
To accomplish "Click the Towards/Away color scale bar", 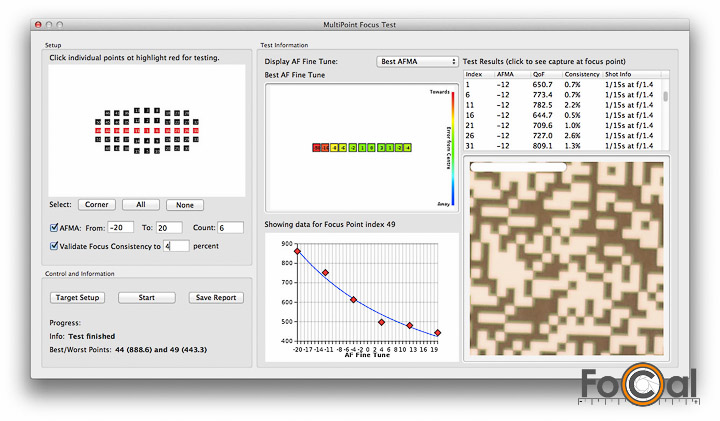I will 453,148.
